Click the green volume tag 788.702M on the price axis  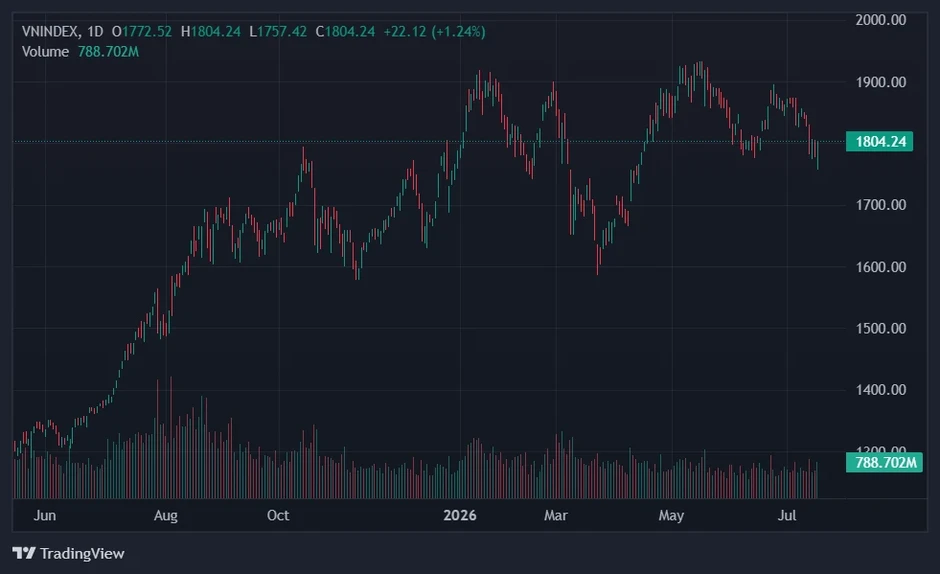tap(884, 462)
